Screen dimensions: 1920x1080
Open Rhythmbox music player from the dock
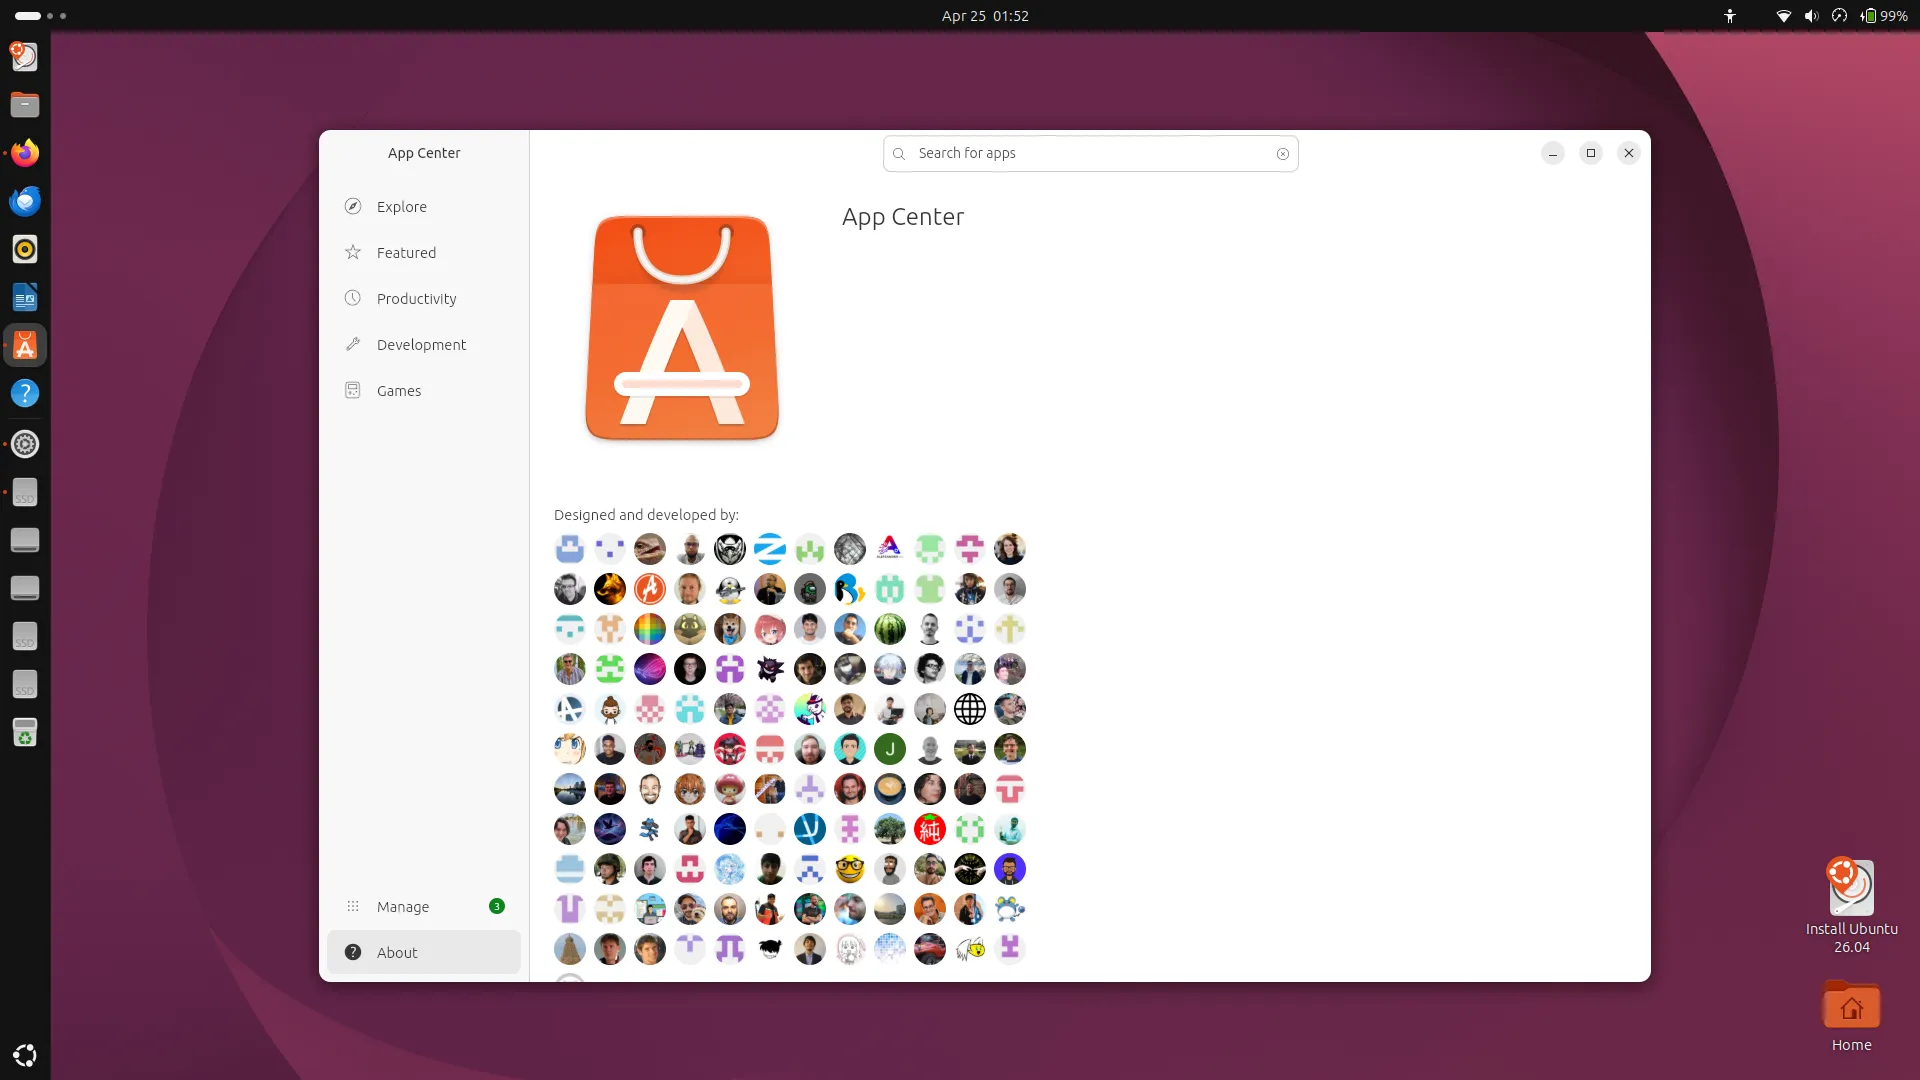(x=25, y=249)
